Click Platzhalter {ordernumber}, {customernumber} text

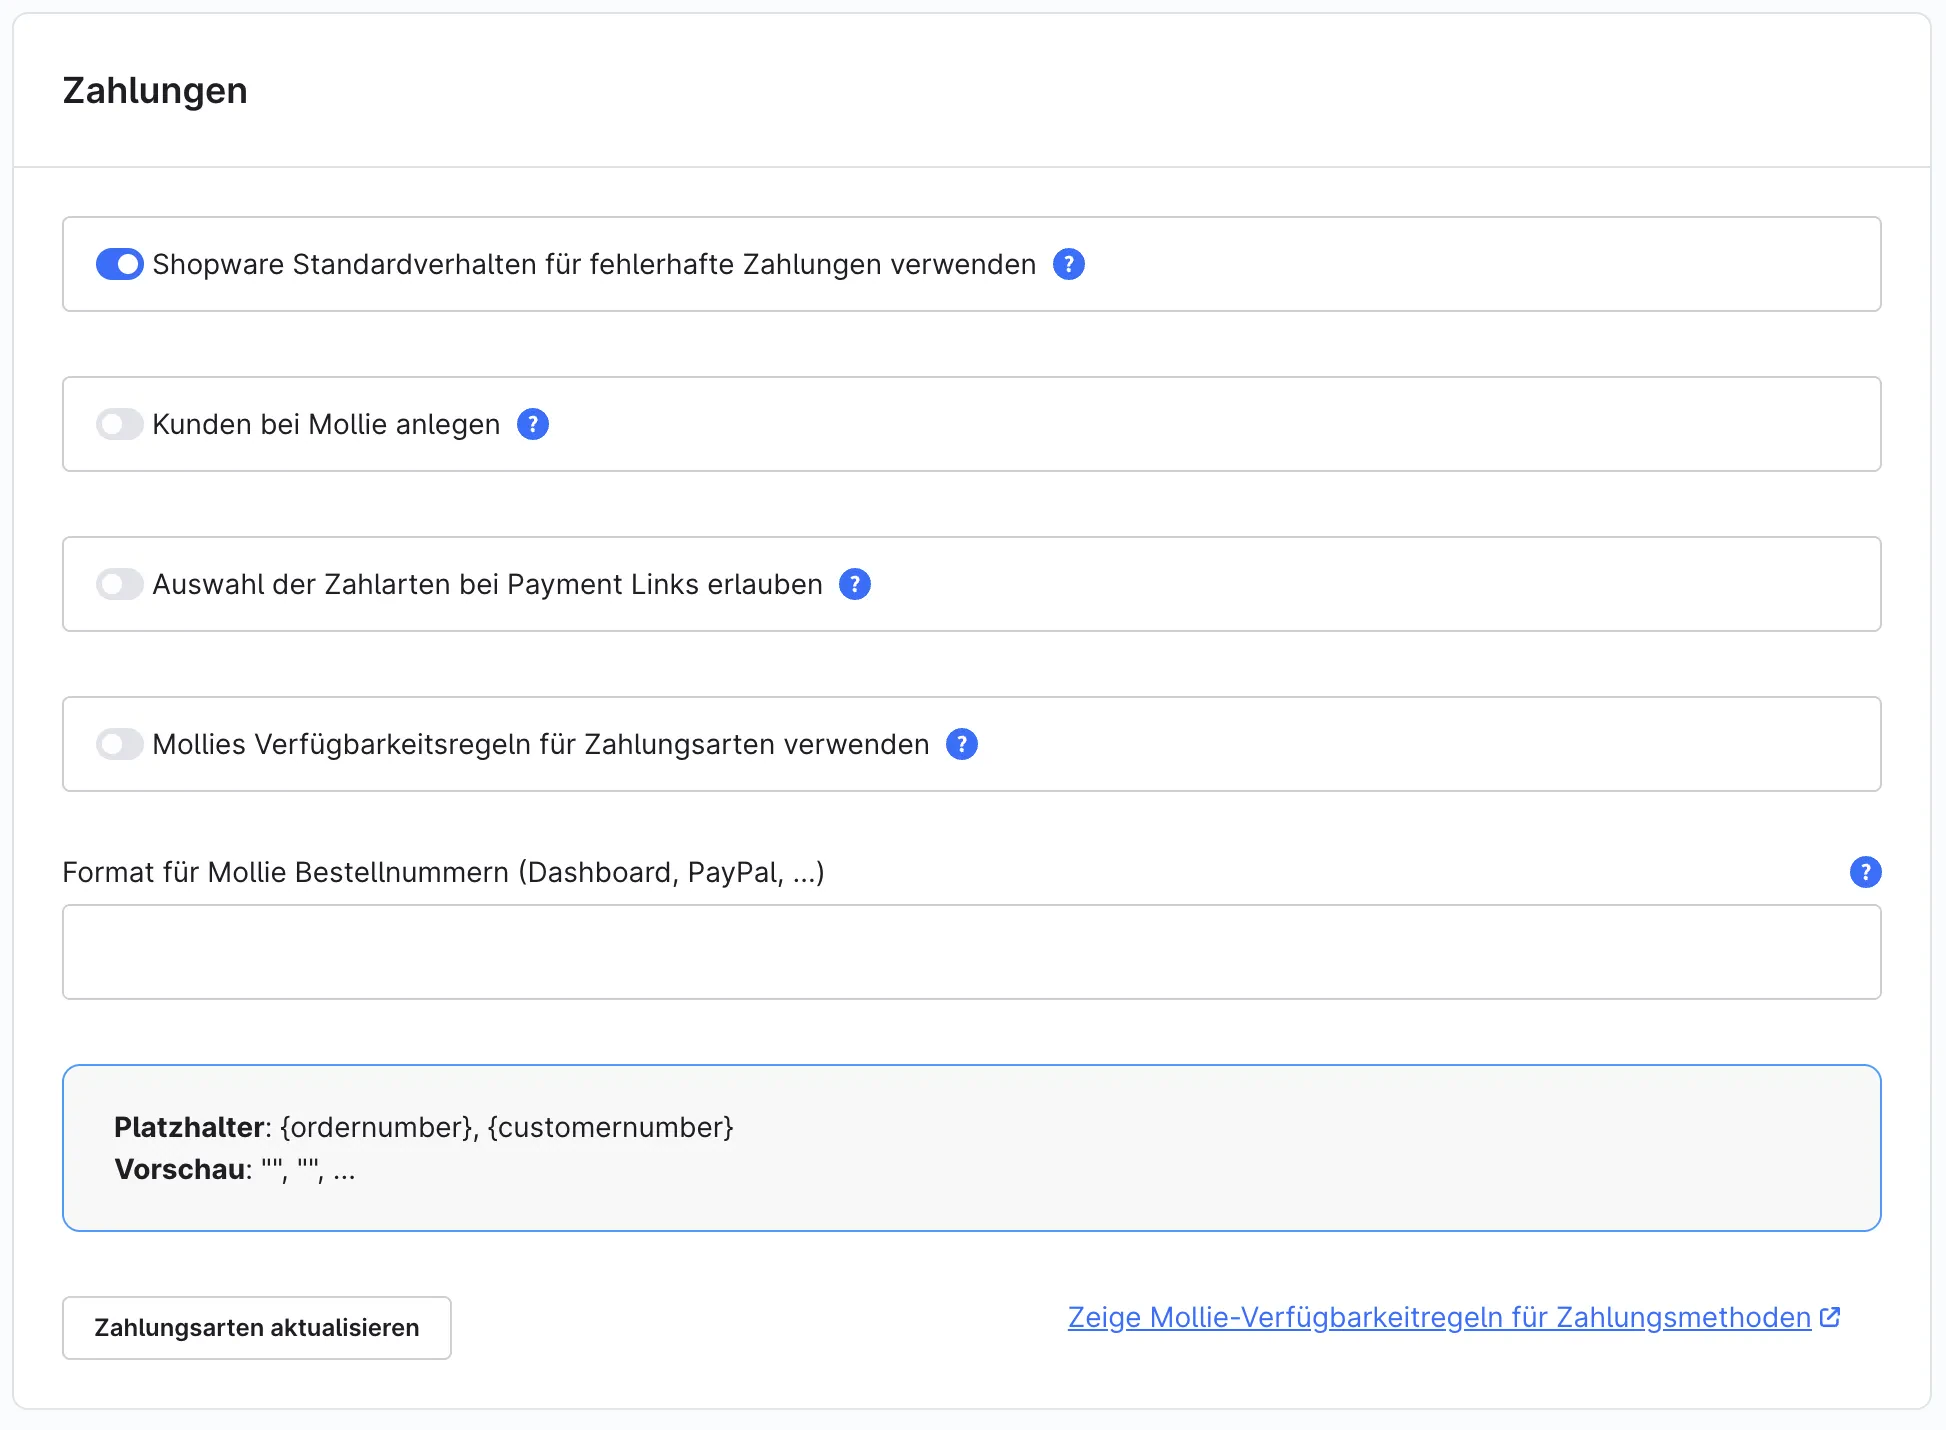pos(424,1127)
